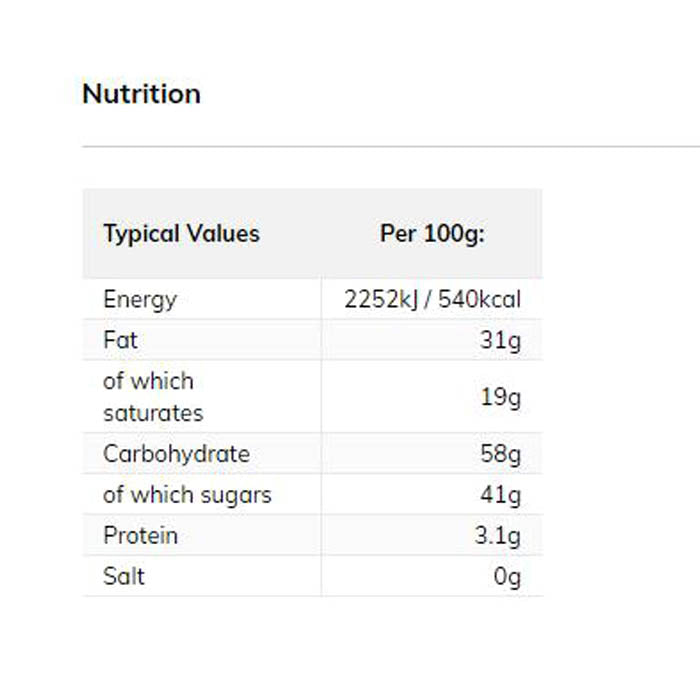The width and height of the screenshot is (700, 700).
Task: Select the Salt row label
Action: [124, 577]
